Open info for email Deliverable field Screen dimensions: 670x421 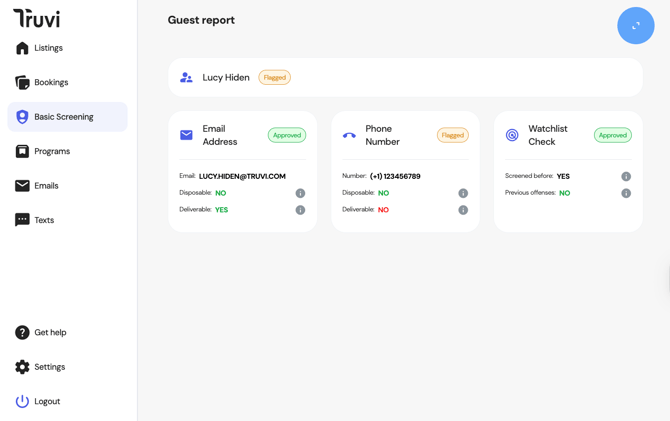[300, 210]
